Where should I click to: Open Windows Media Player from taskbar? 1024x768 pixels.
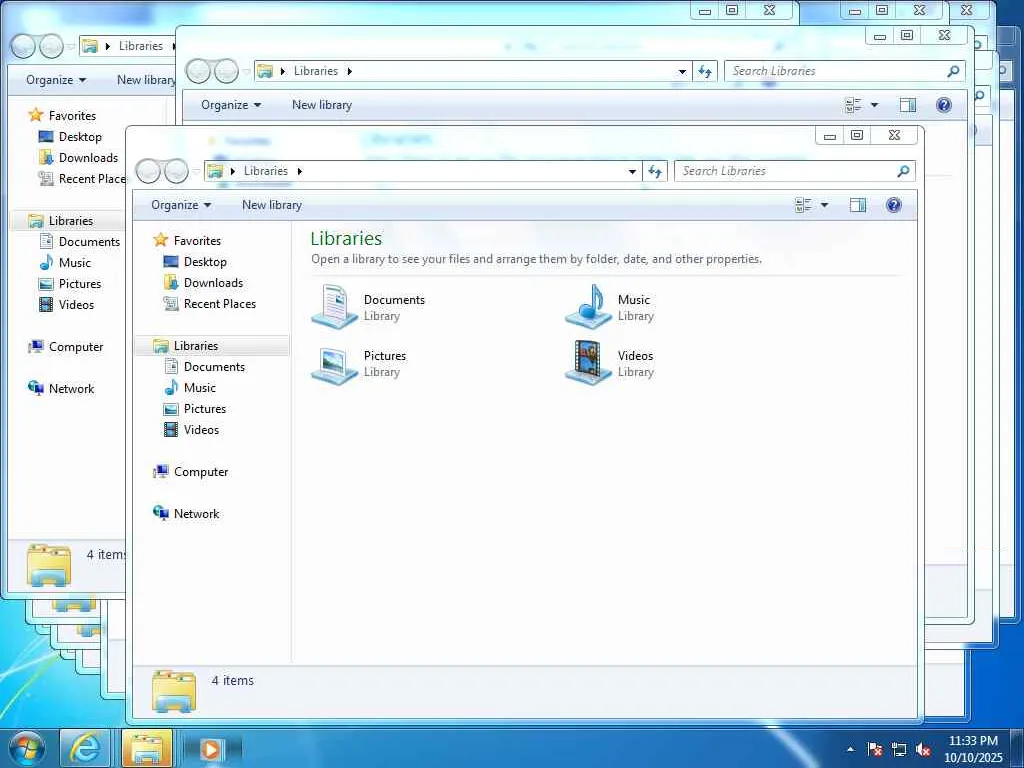coord(210,748)
